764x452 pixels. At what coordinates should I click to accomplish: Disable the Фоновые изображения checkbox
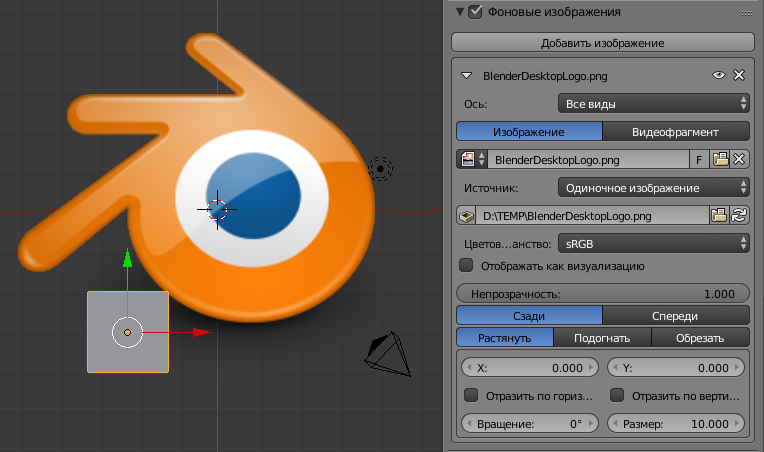475,11
